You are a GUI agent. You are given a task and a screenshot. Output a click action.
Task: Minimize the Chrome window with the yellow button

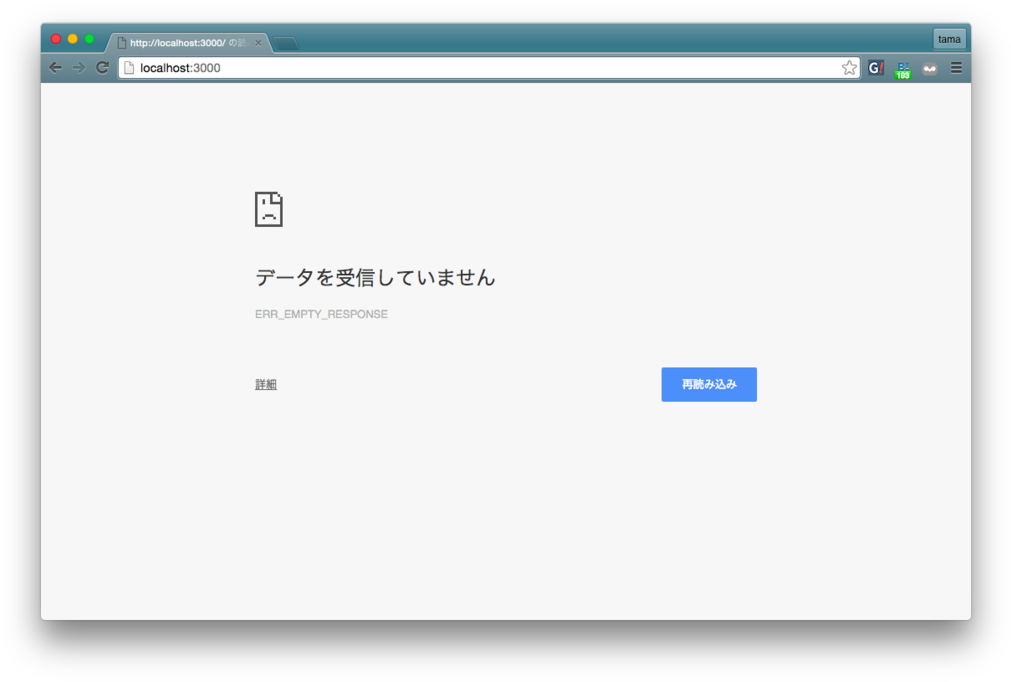[70, 38]
